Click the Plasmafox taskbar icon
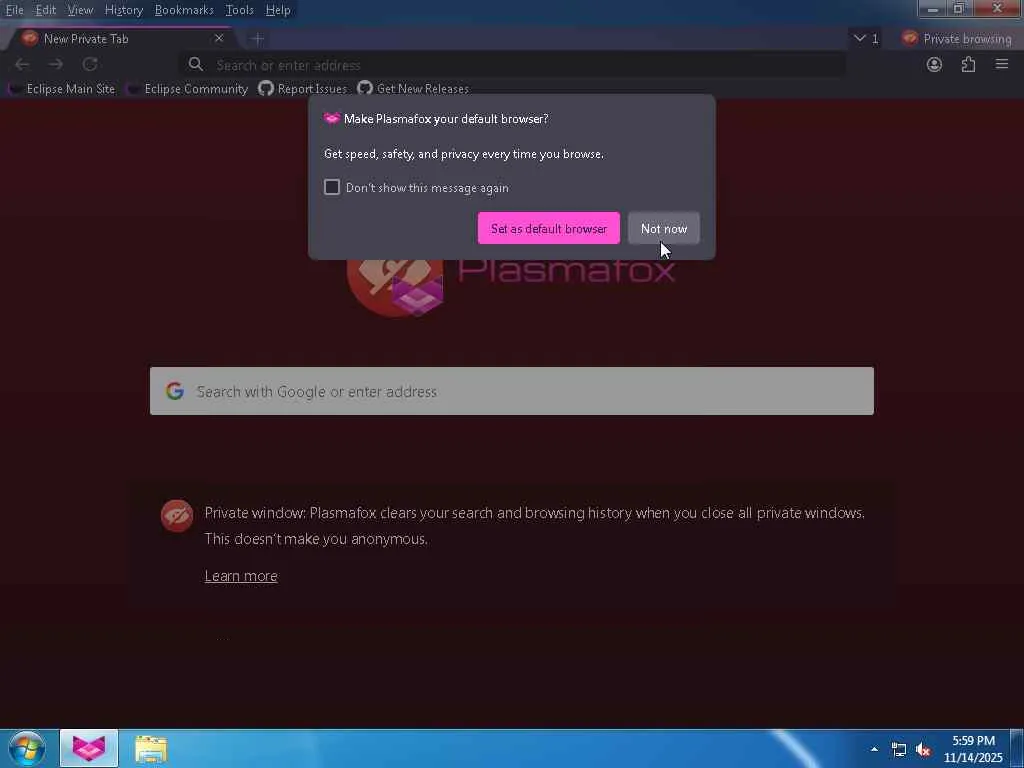Screen dimensions: 1024x768 tap(89, 748)
